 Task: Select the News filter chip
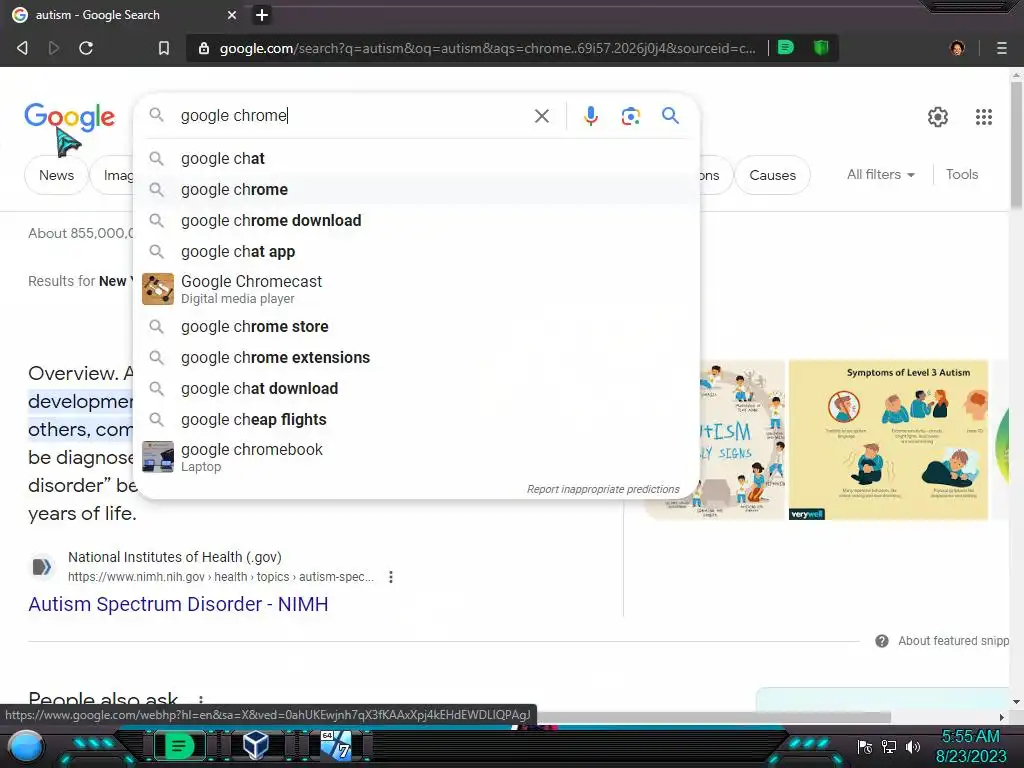[x=56, y=175]
